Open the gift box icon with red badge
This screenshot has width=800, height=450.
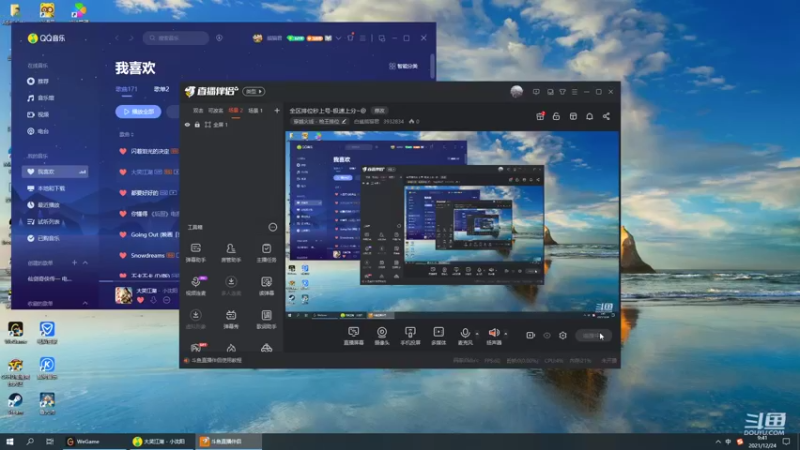point(540,116)
